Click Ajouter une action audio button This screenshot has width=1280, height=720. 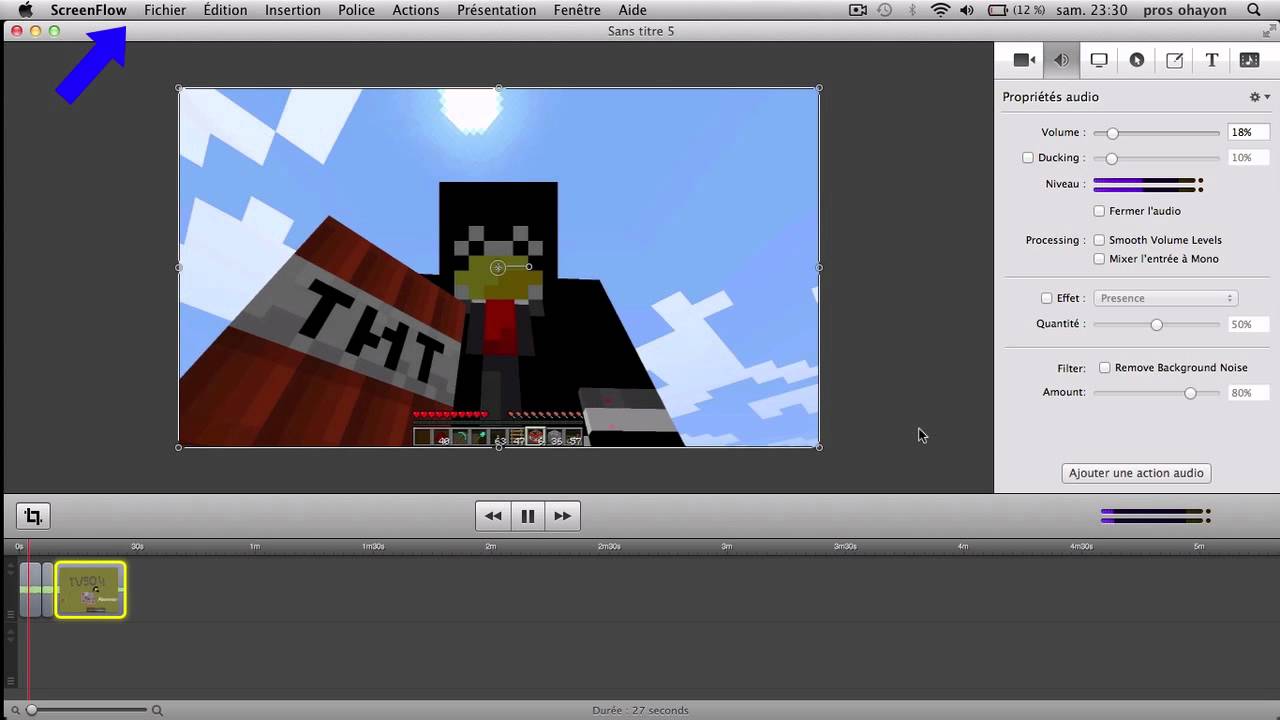[1136, 473]
